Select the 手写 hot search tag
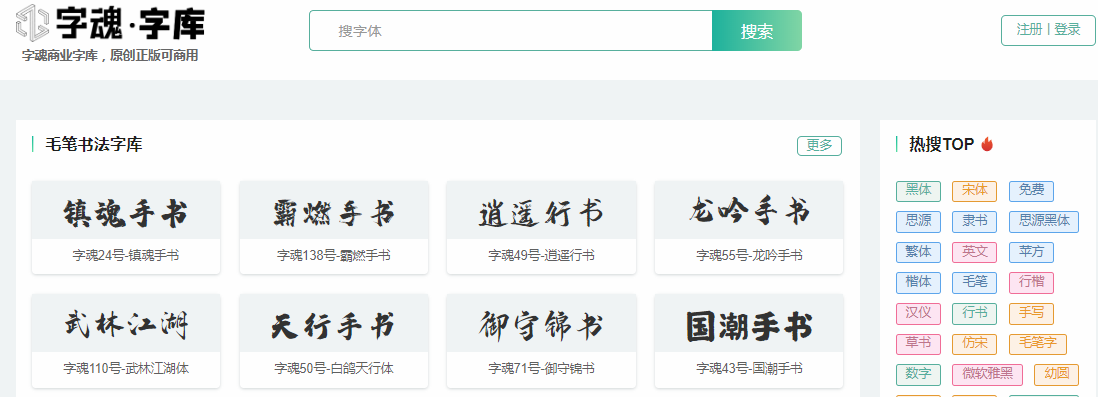Screen dimensions: 1098x397 click(x=1031, y=314)
